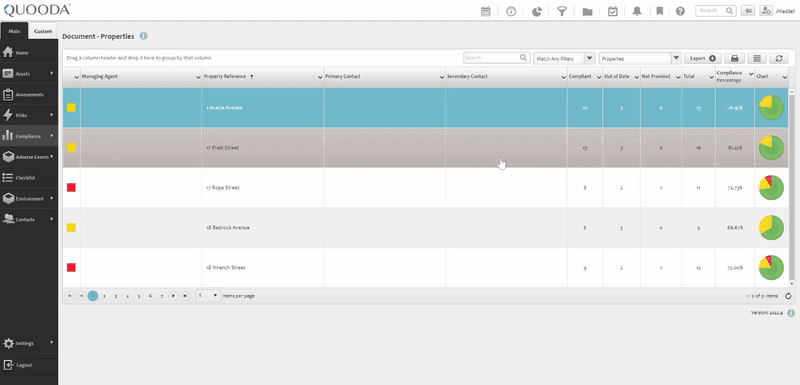
Task: Open the notifications bell icon
Action: [x=637, y=11]
